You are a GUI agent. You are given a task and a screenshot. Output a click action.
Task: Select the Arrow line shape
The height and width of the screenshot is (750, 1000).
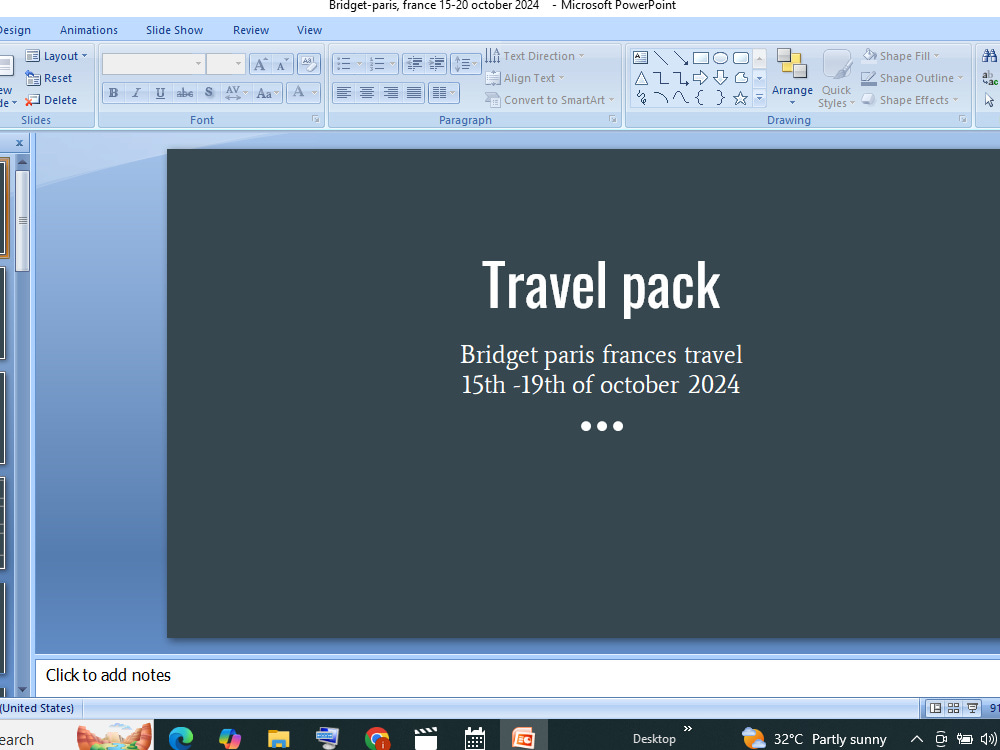680,58
